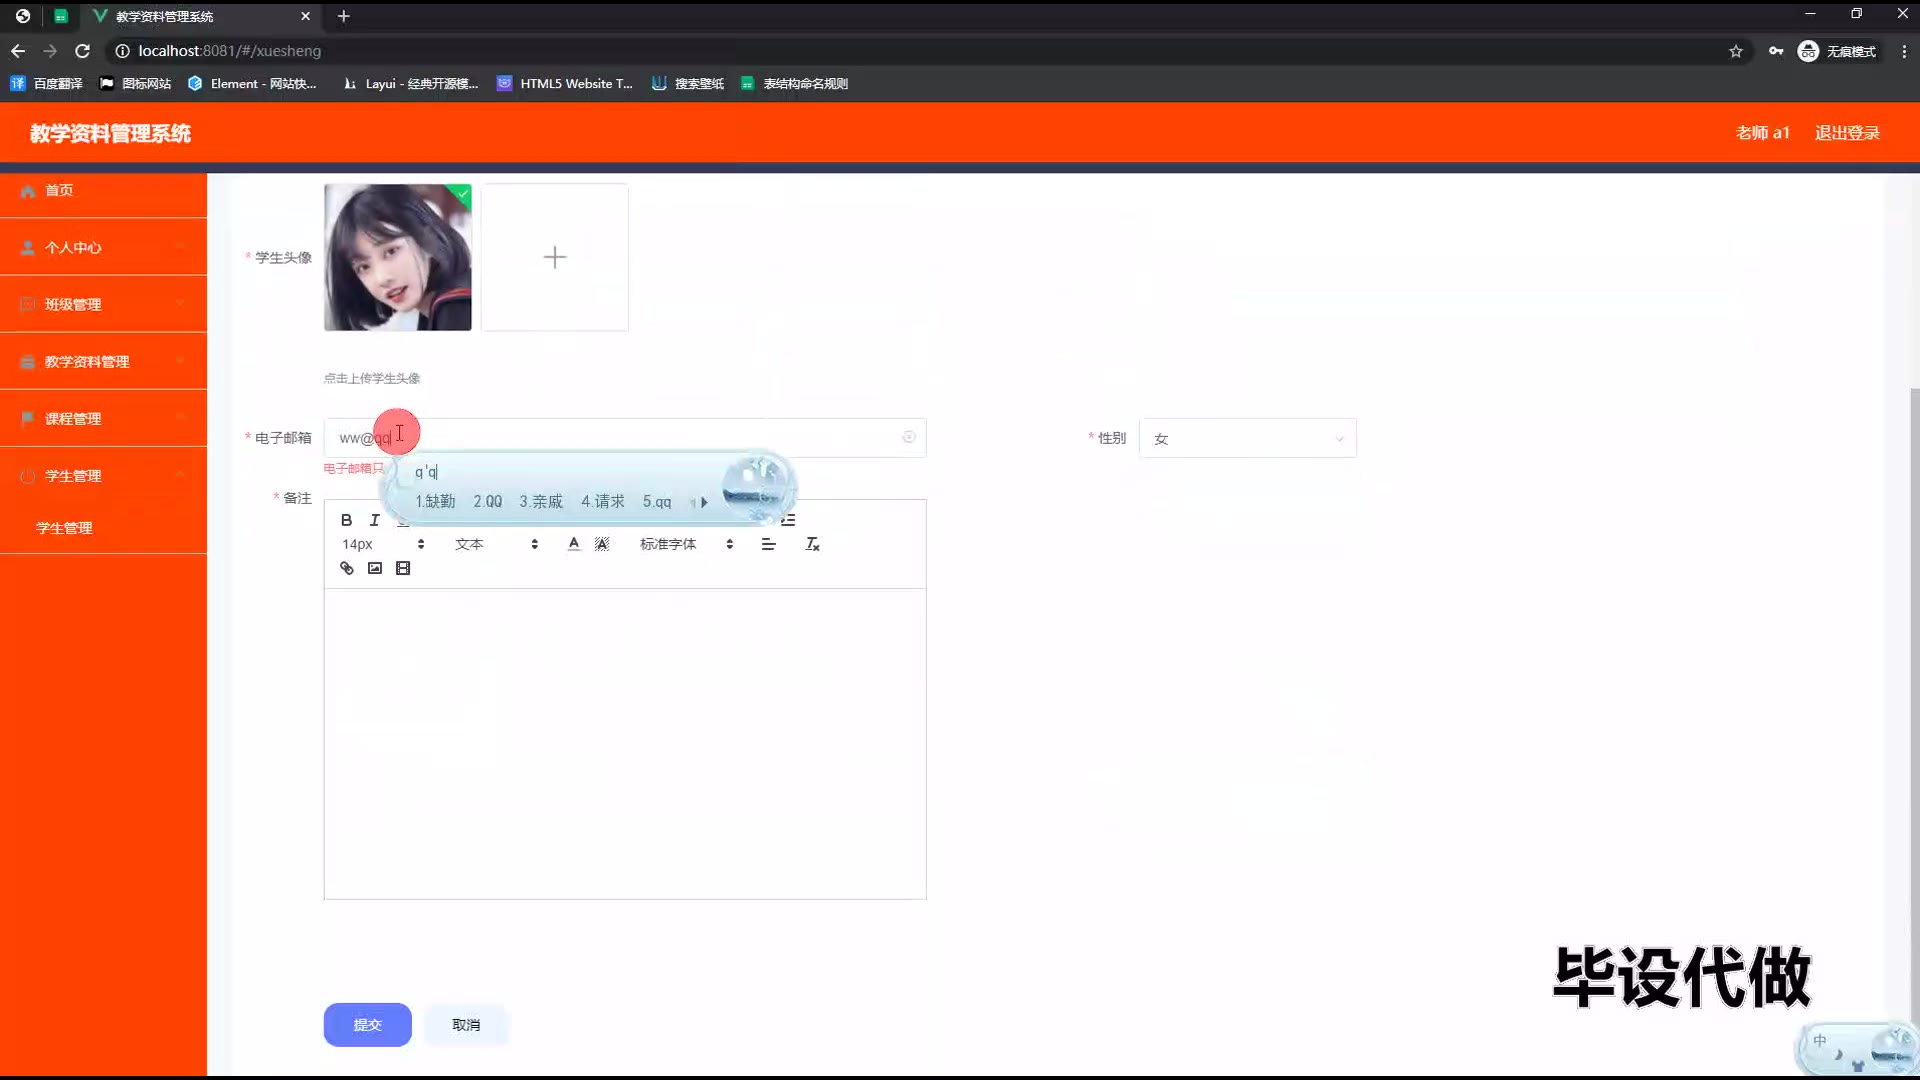Open 首页 in the sidebar
The width and height of the screenshot is (1920, 1080).
coord(104,190)
